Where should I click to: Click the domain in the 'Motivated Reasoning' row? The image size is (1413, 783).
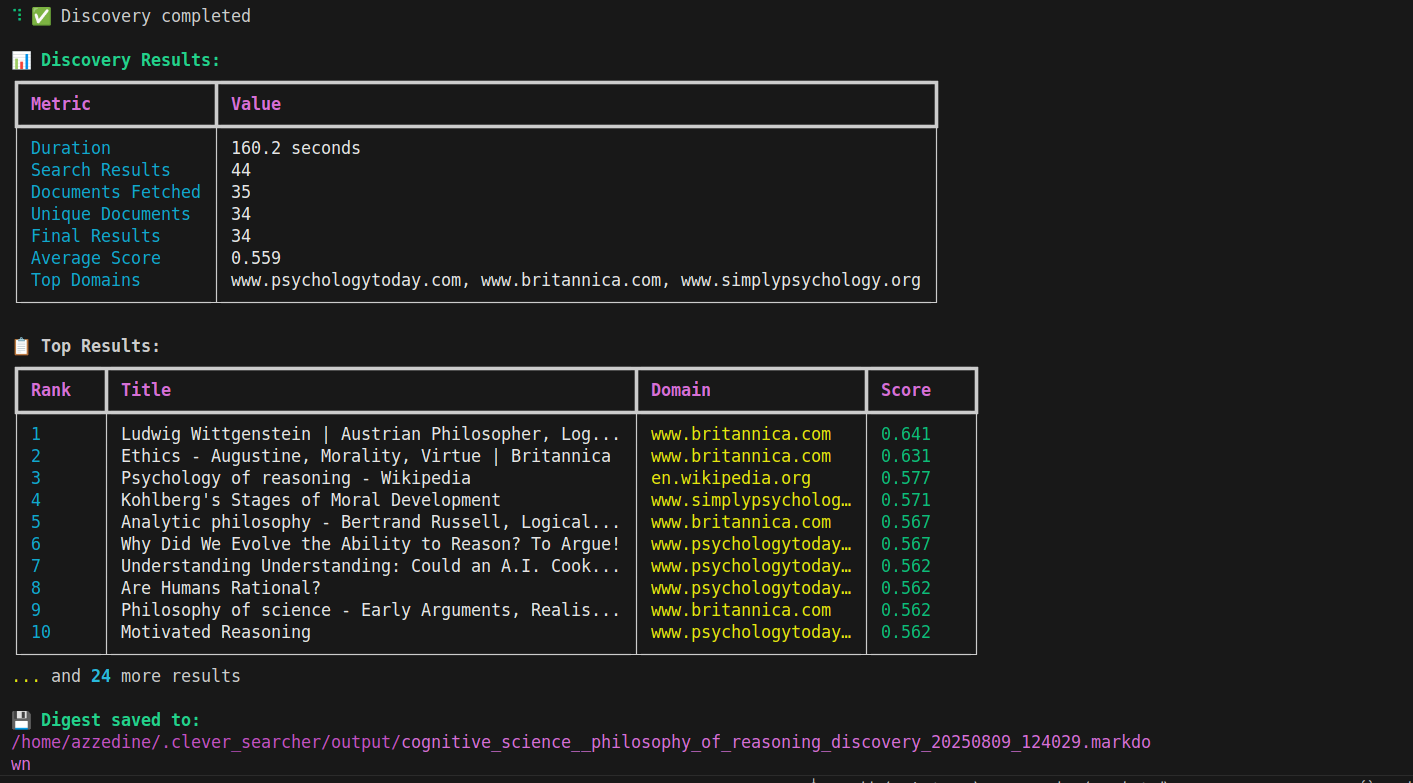[751, 632]
